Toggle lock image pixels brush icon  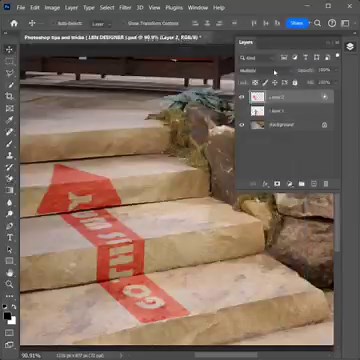coord(265,82)
